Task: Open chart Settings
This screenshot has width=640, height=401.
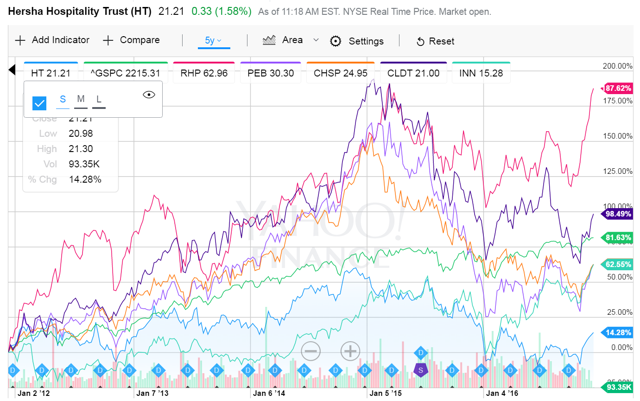Action: [357, 41]
